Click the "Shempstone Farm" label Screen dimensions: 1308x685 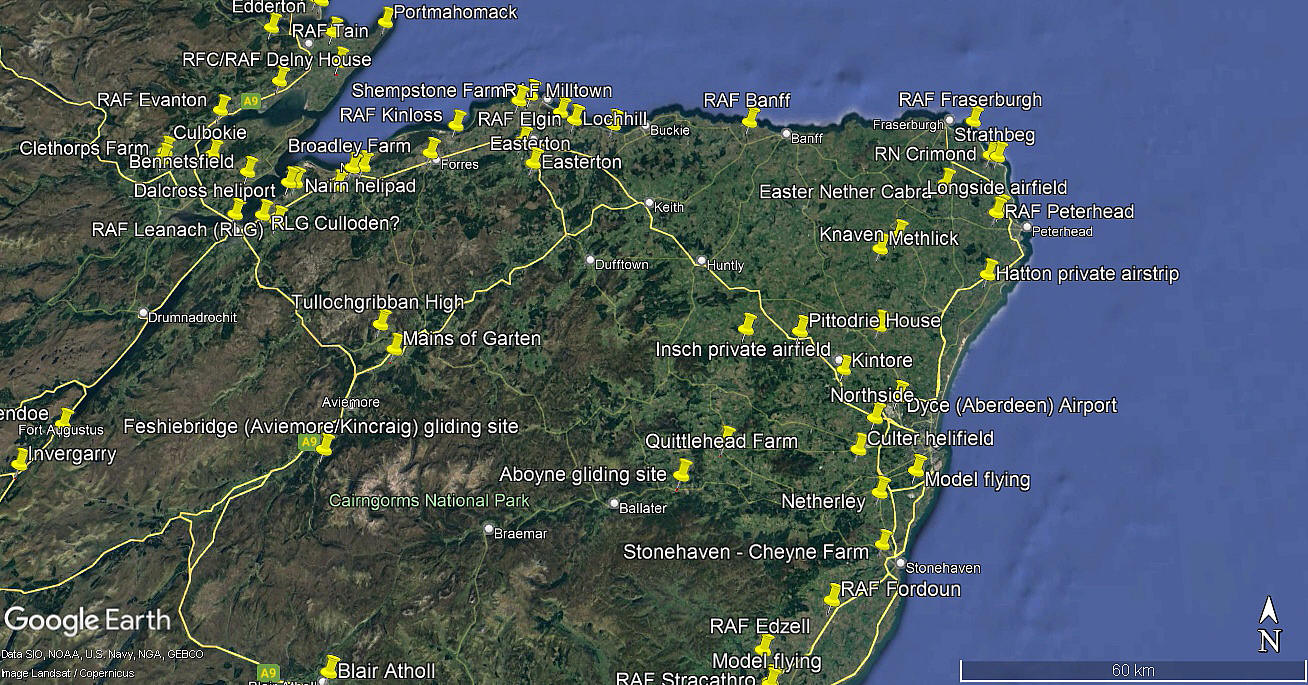pyautogui.click(x=428, y=91)
